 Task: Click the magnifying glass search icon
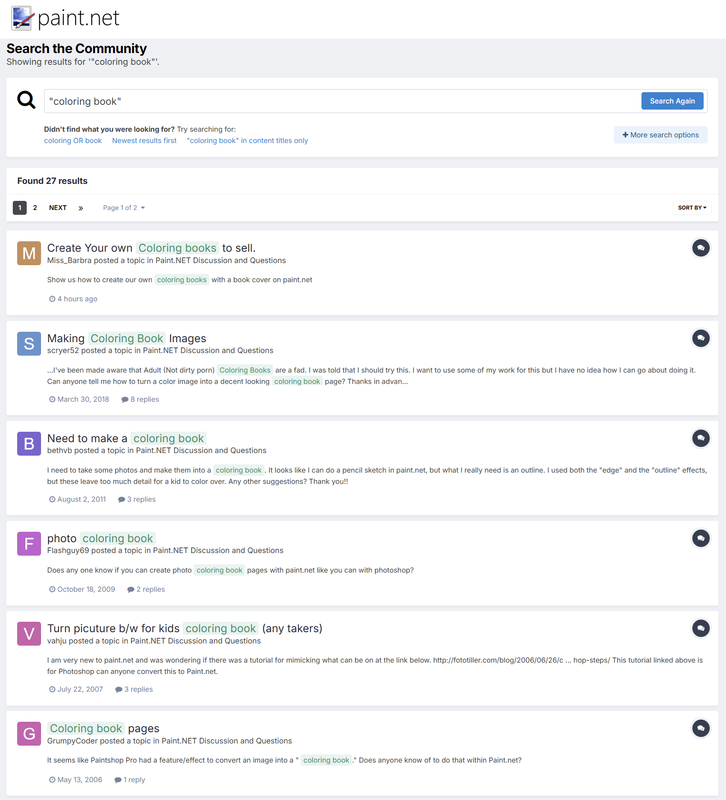[x=26, y=100]
